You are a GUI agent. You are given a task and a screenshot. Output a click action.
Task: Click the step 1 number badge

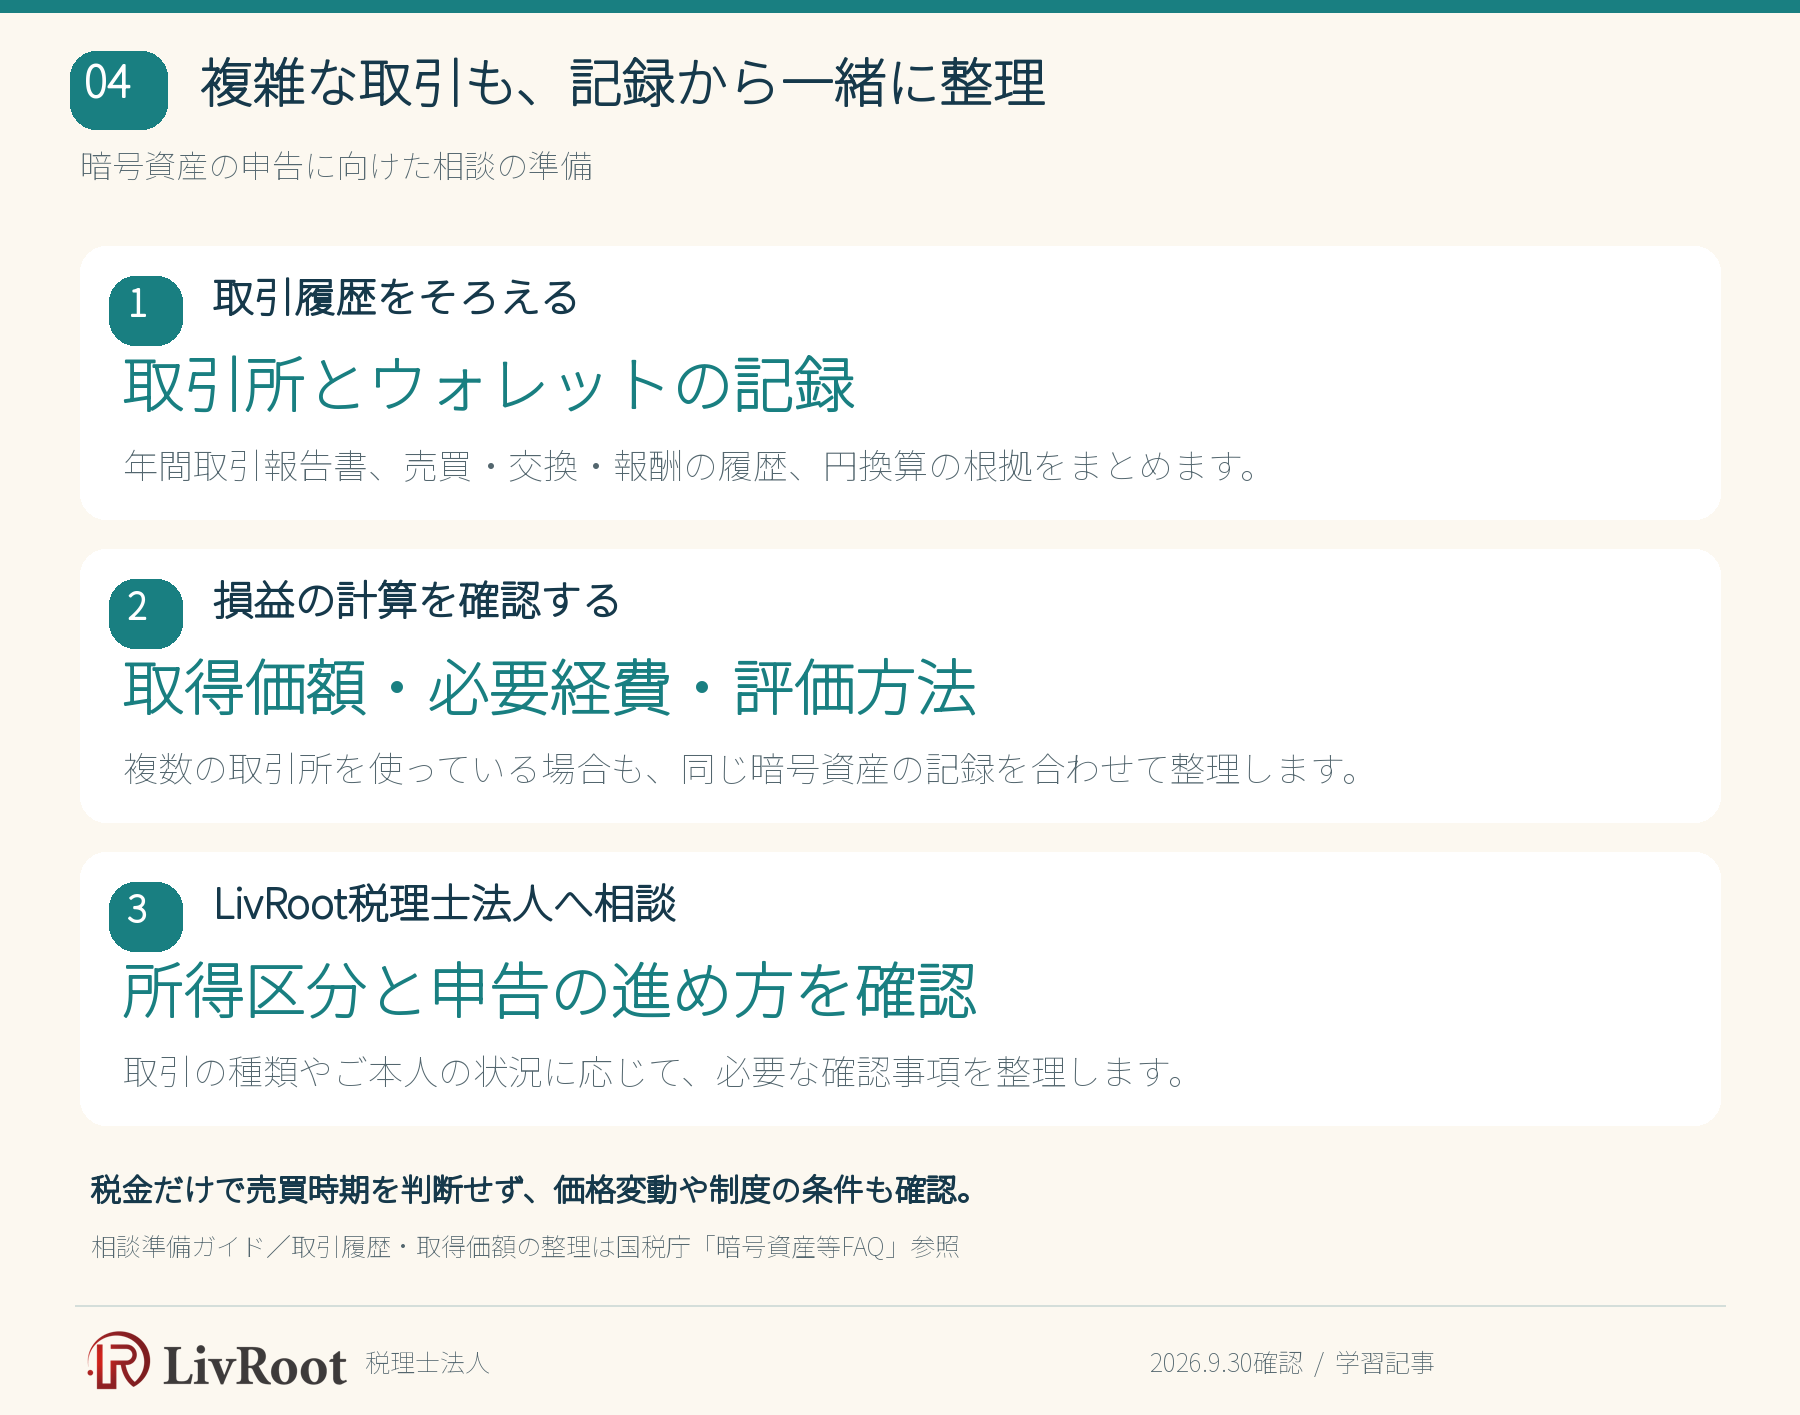click(x=146, y=311)
